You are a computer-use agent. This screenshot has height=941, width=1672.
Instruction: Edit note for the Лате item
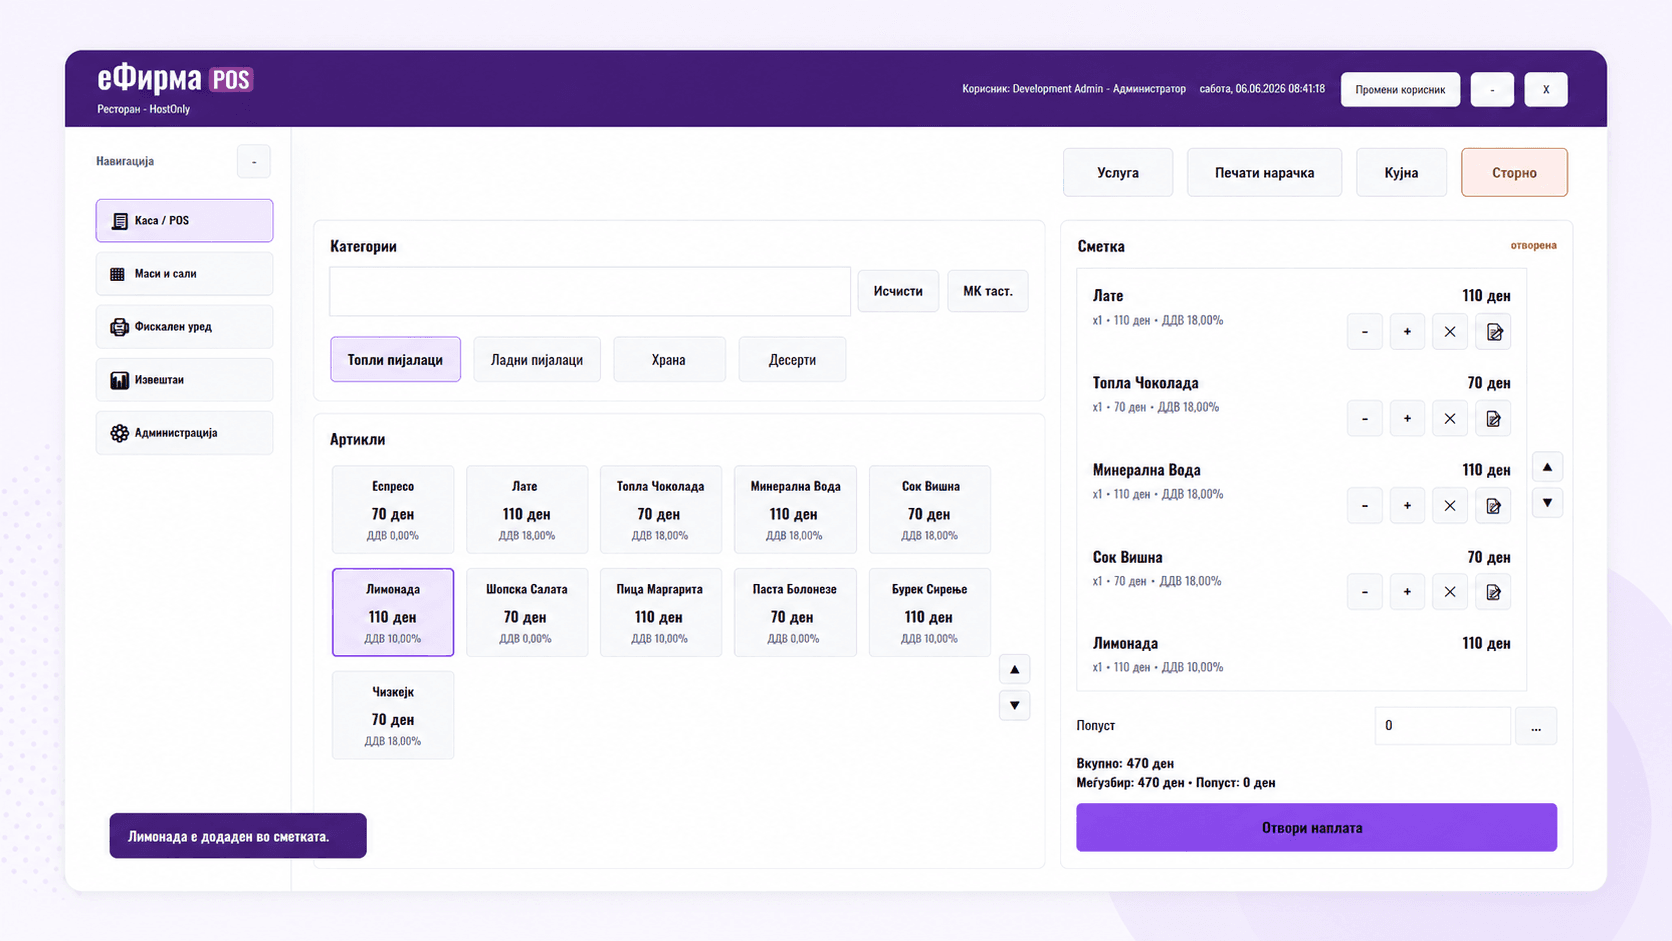[x=1493, y=332]
